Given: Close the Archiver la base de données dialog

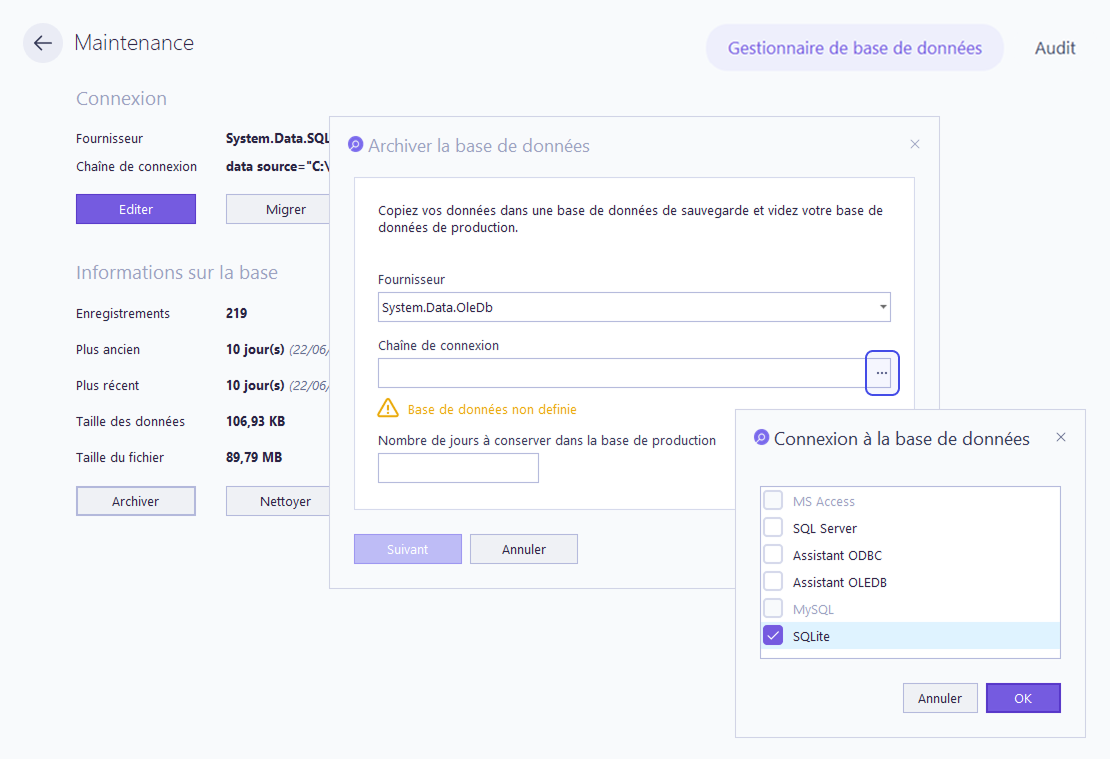Looking at the screenshot, I should coord(915,144).
